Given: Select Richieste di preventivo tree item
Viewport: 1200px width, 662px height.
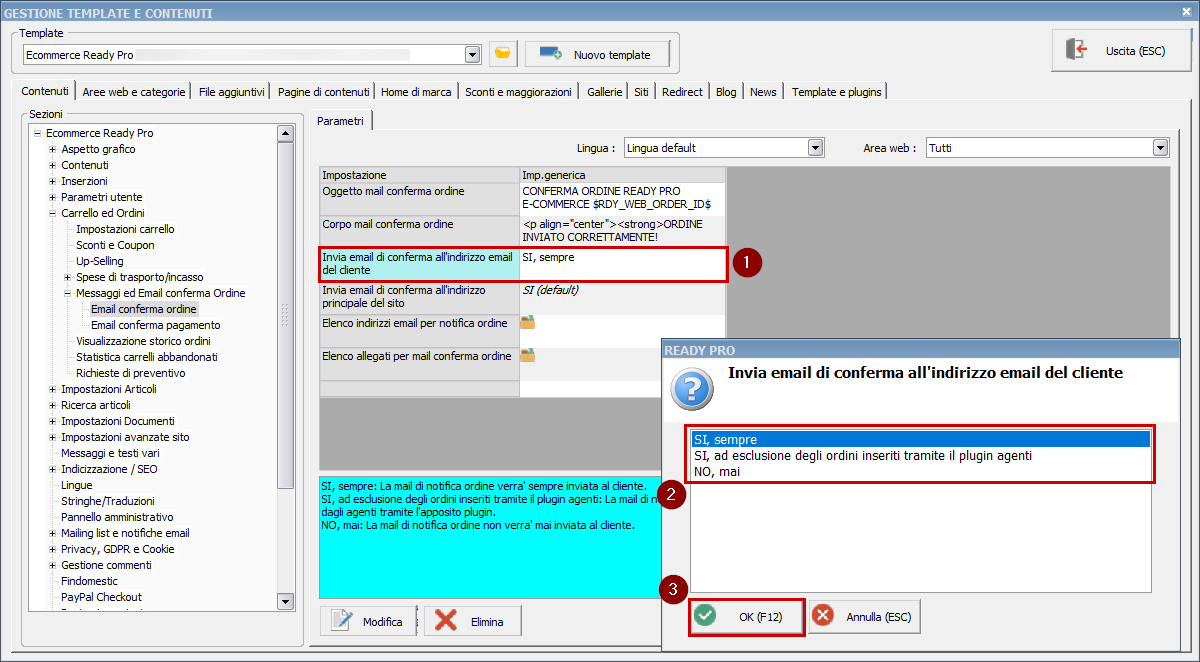Looking at the screenshot, I should coord(130,373).
